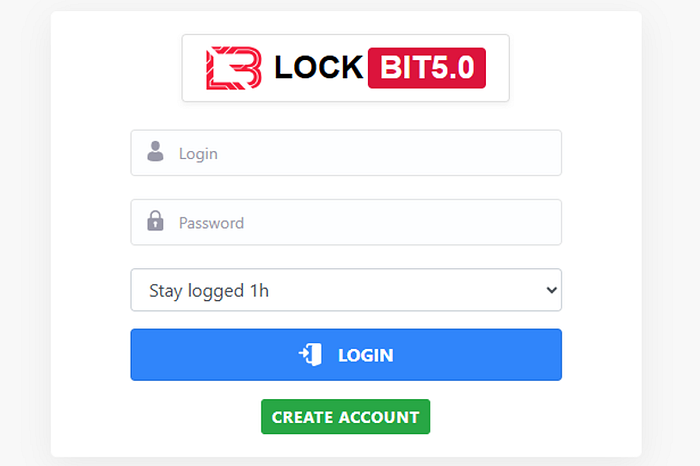Click the logo banner box

[346, 68]
